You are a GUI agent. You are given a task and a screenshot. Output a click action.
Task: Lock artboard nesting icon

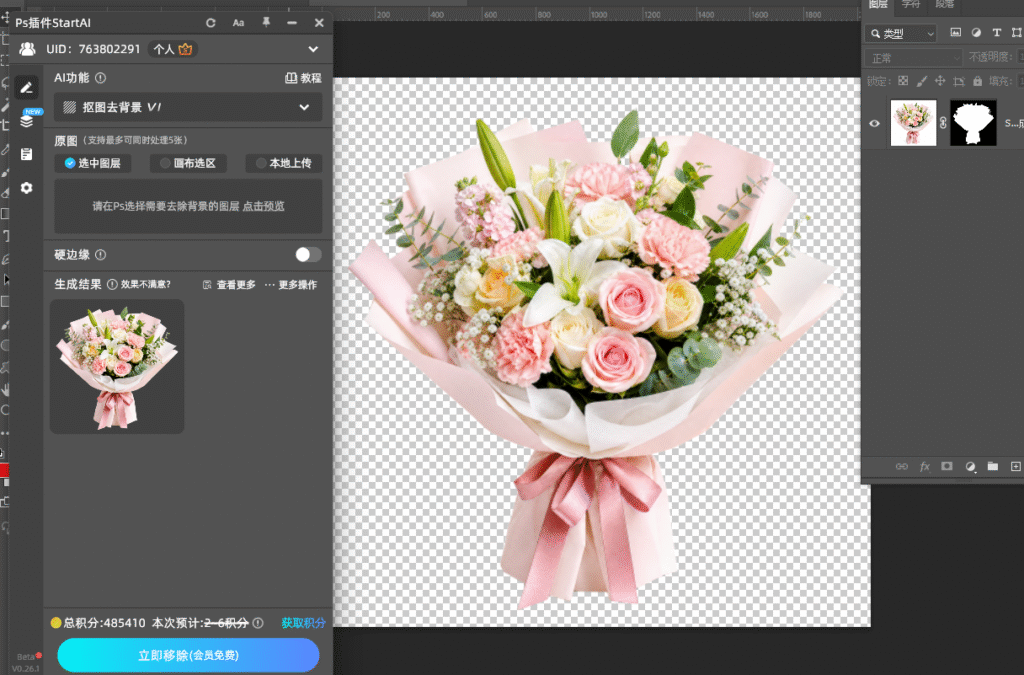click(959, 81)
